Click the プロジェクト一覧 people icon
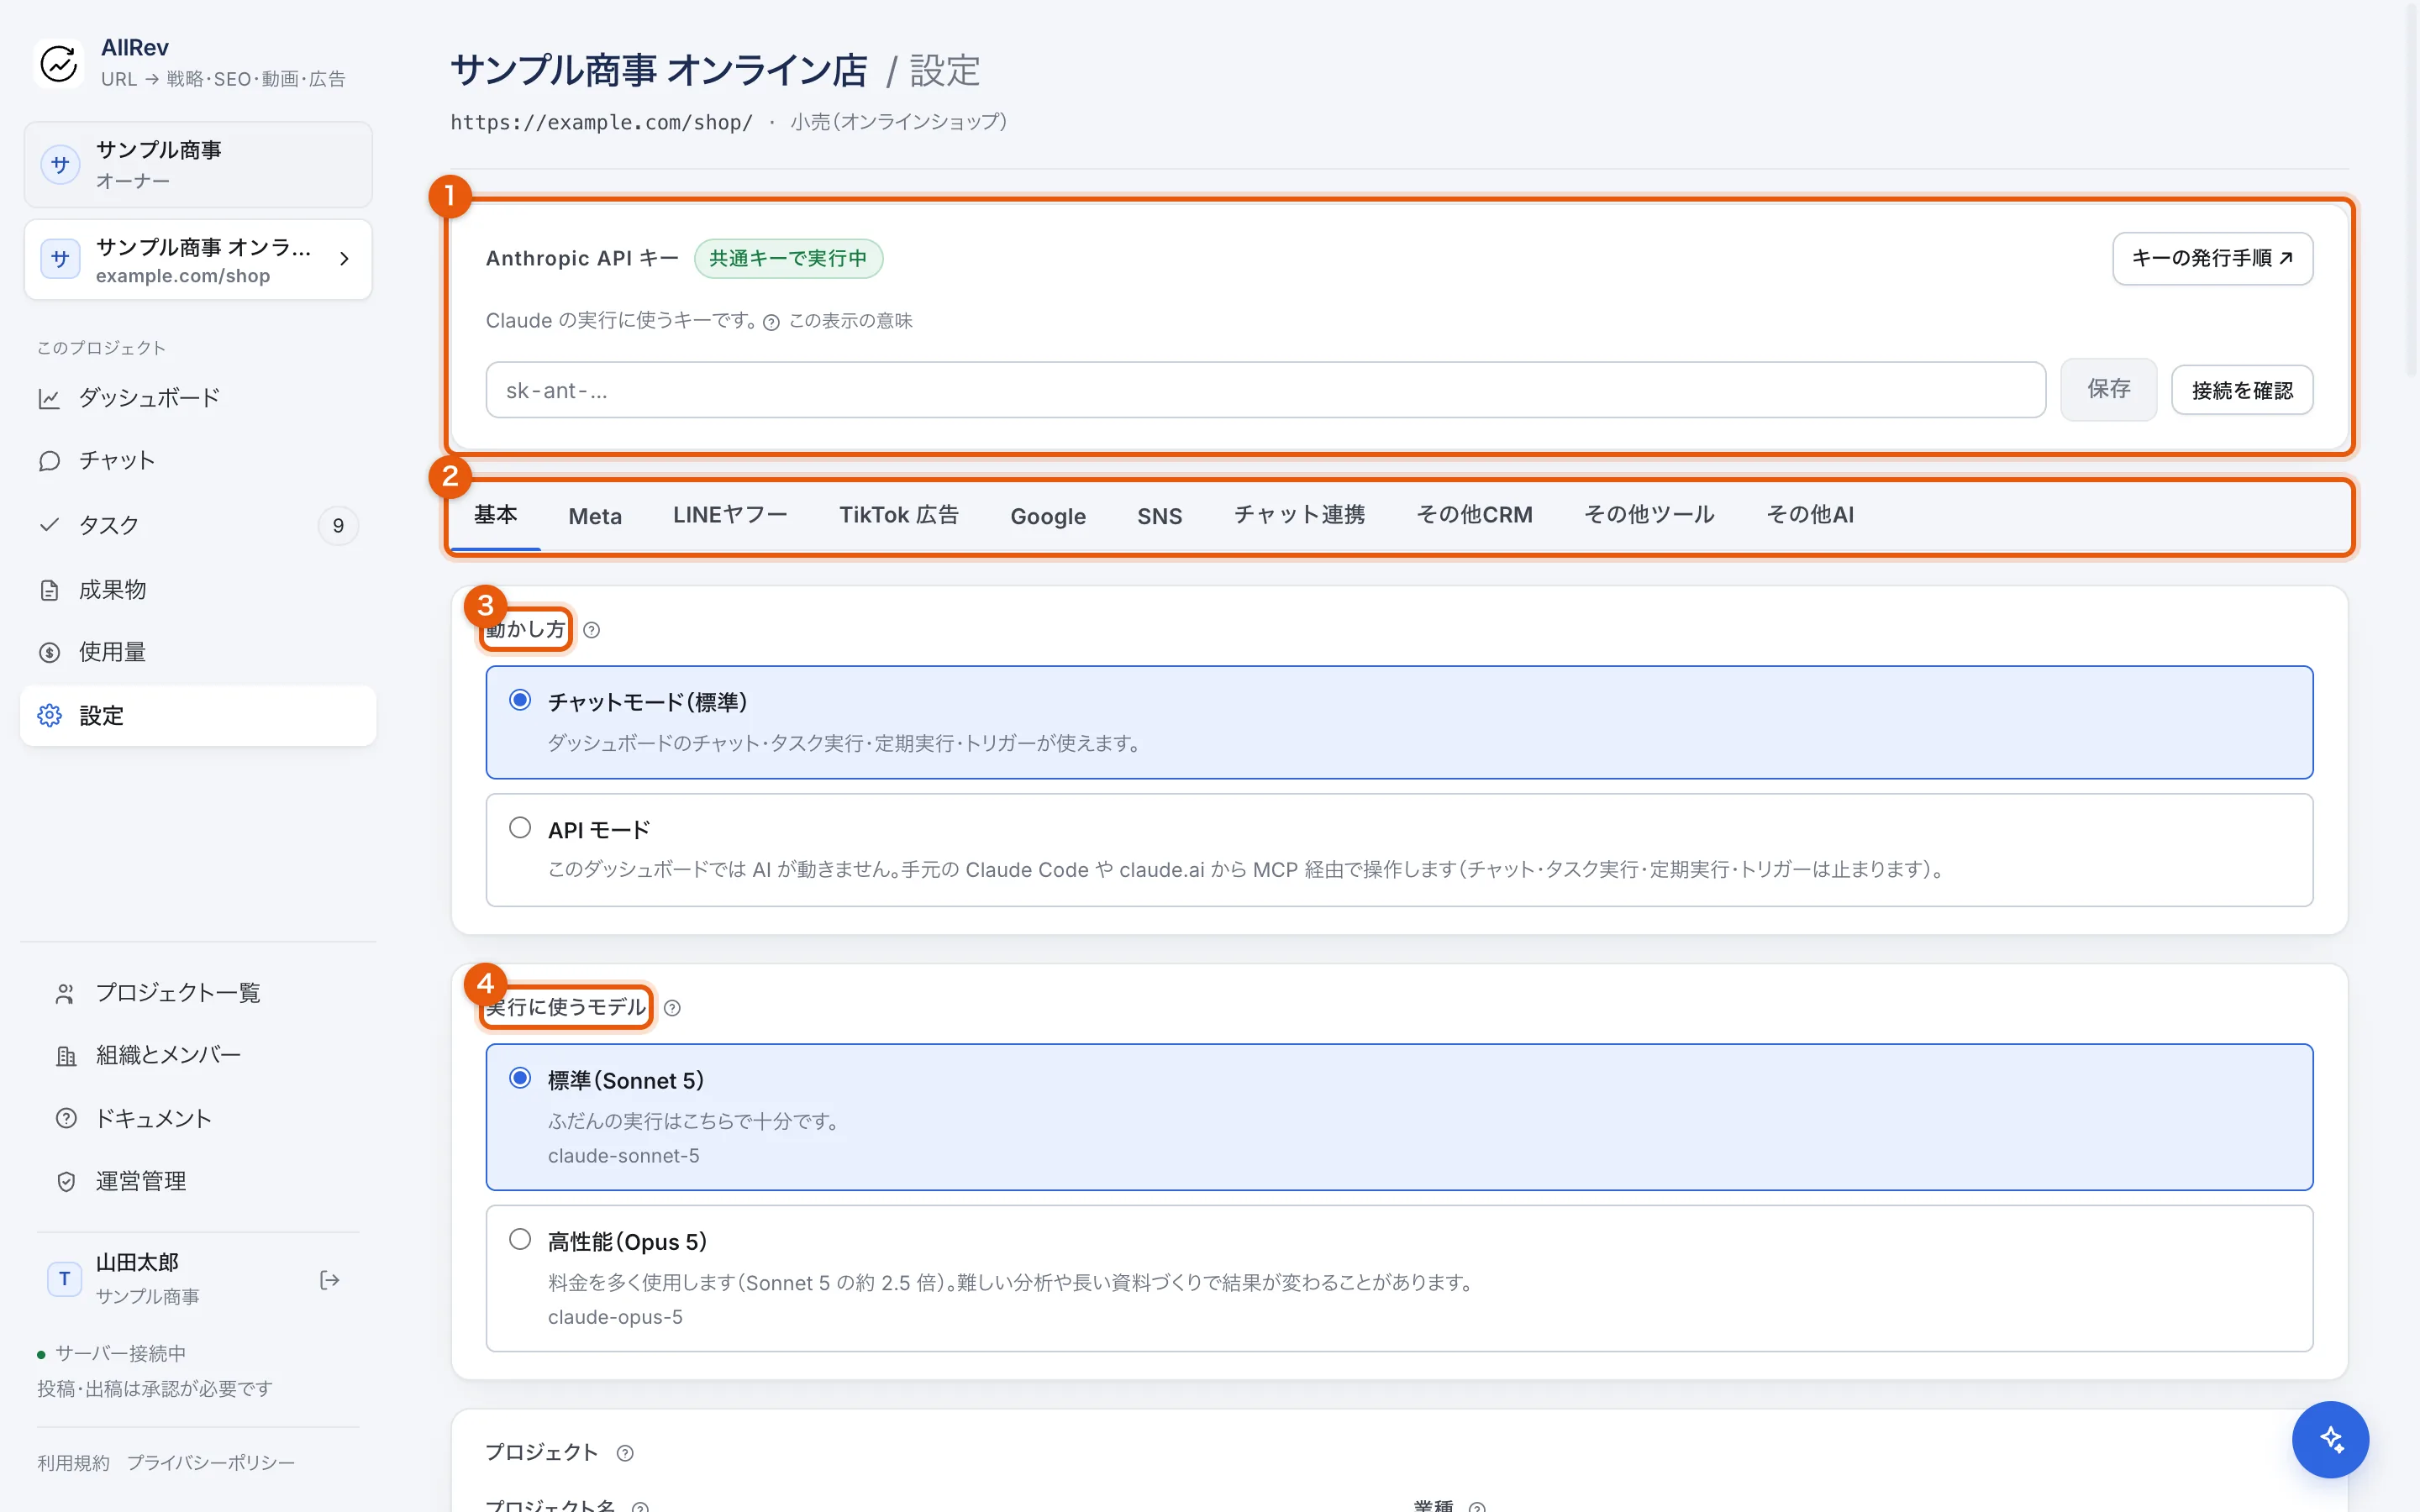 click(x=66, y=993)
